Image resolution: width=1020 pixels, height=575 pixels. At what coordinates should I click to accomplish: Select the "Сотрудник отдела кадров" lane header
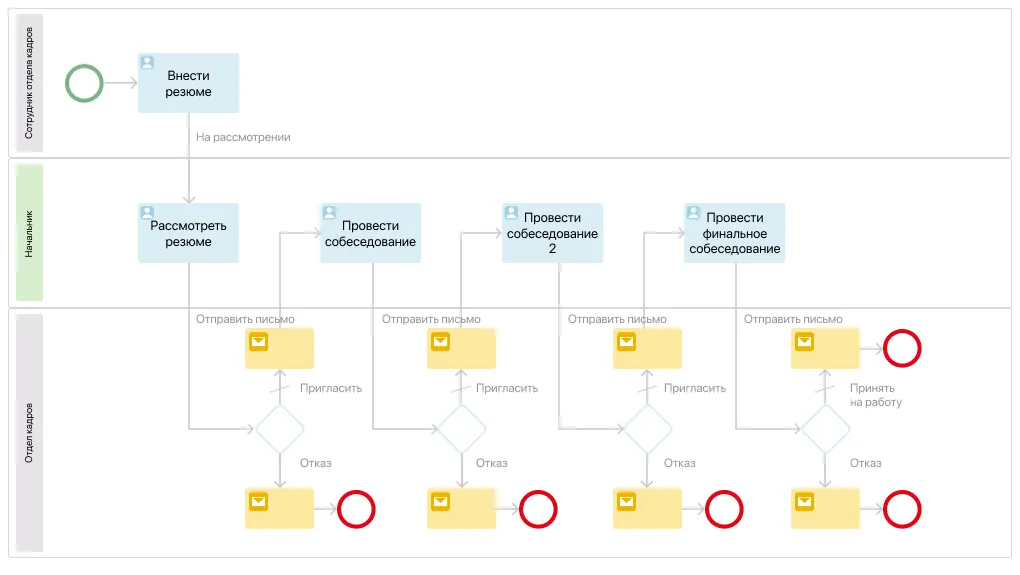coord(29,83)
